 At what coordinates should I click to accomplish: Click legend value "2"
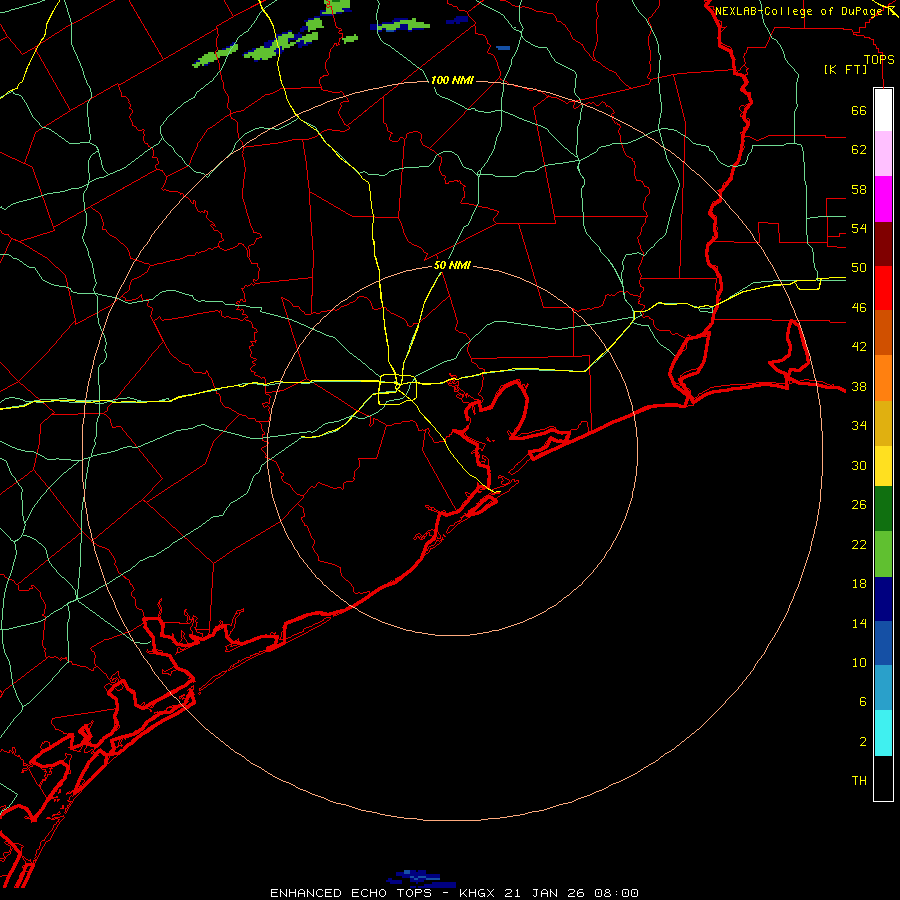point(863,742)
